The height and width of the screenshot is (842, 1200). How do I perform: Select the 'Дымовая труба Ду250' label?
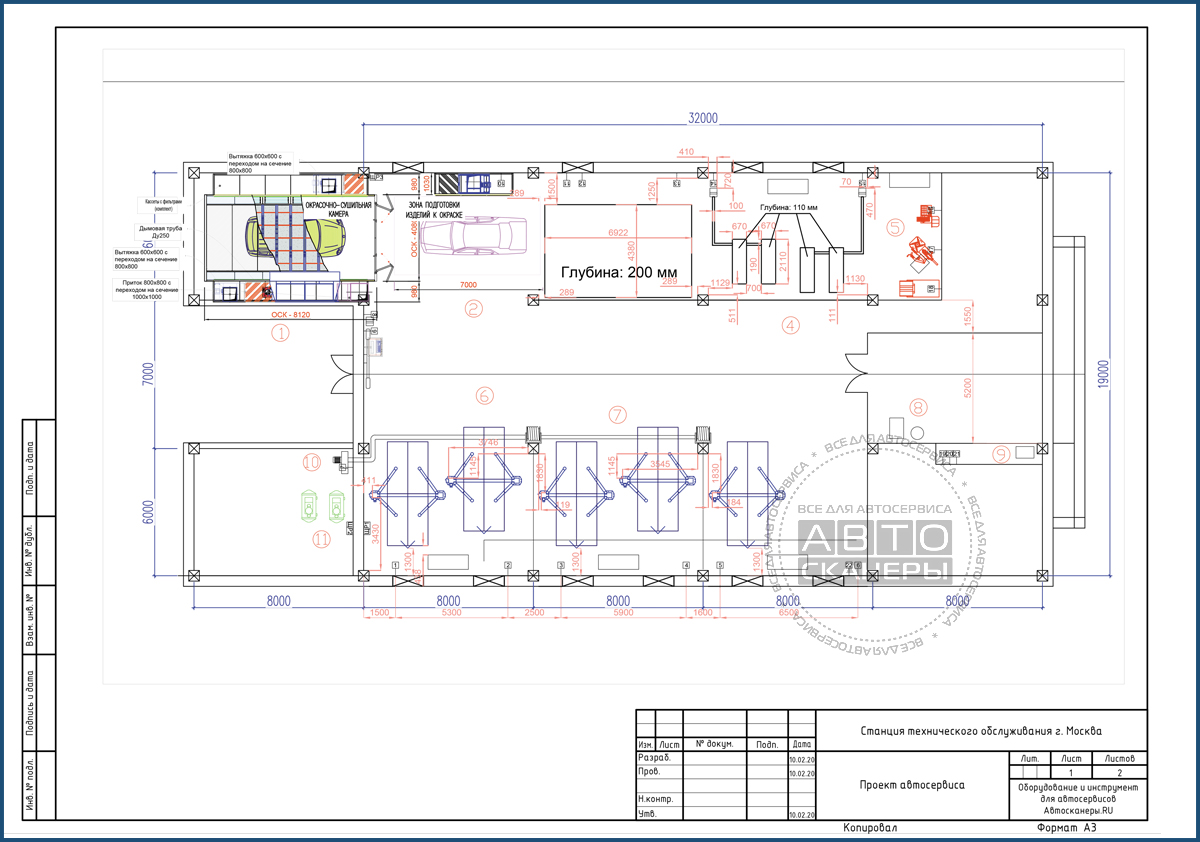[x=160, y=231]
